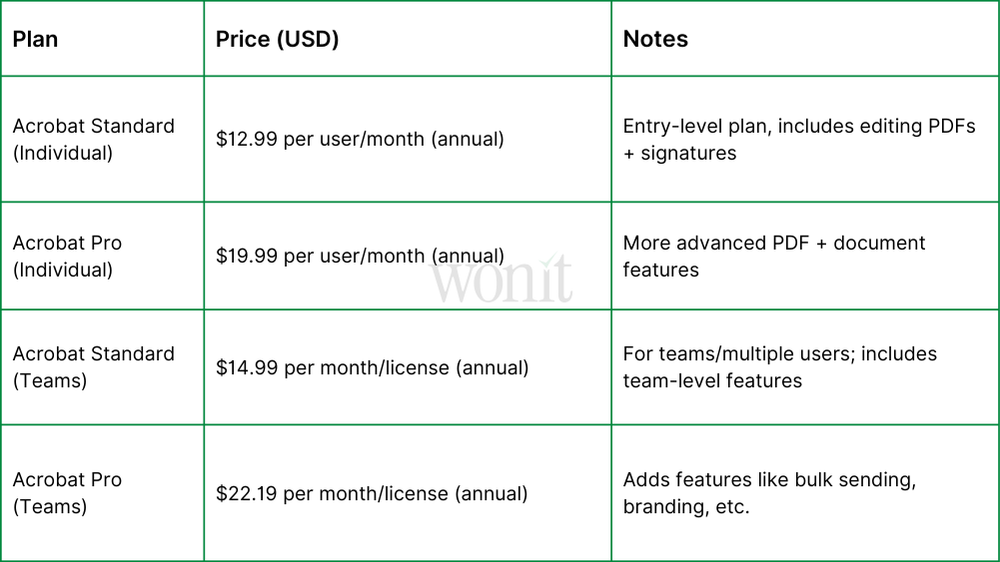Click the bulk sending, branding note
This screenshot has height=562, width=1000.
[769, 493]
